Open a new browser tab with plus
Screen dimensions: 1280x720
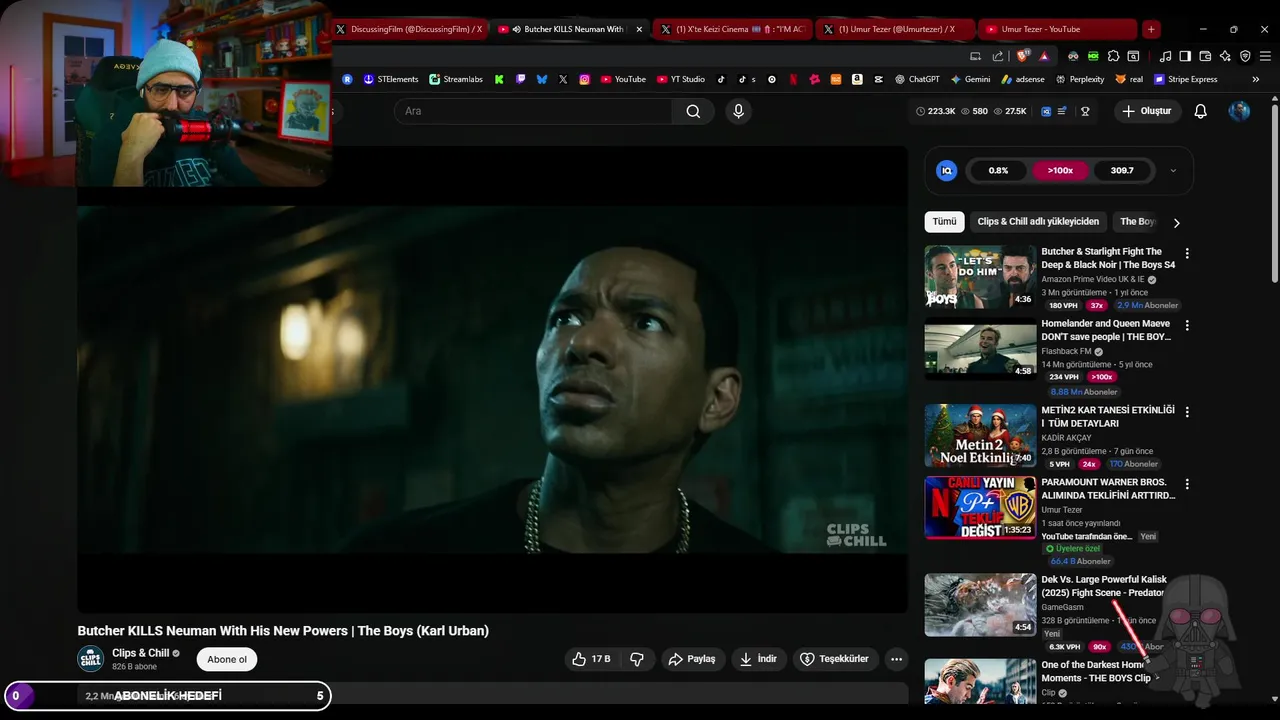(1151, 29)
